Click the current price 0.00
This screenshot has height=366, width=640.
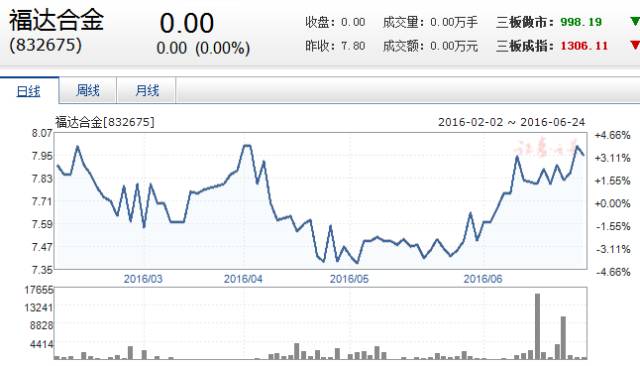tap(187, 23)
